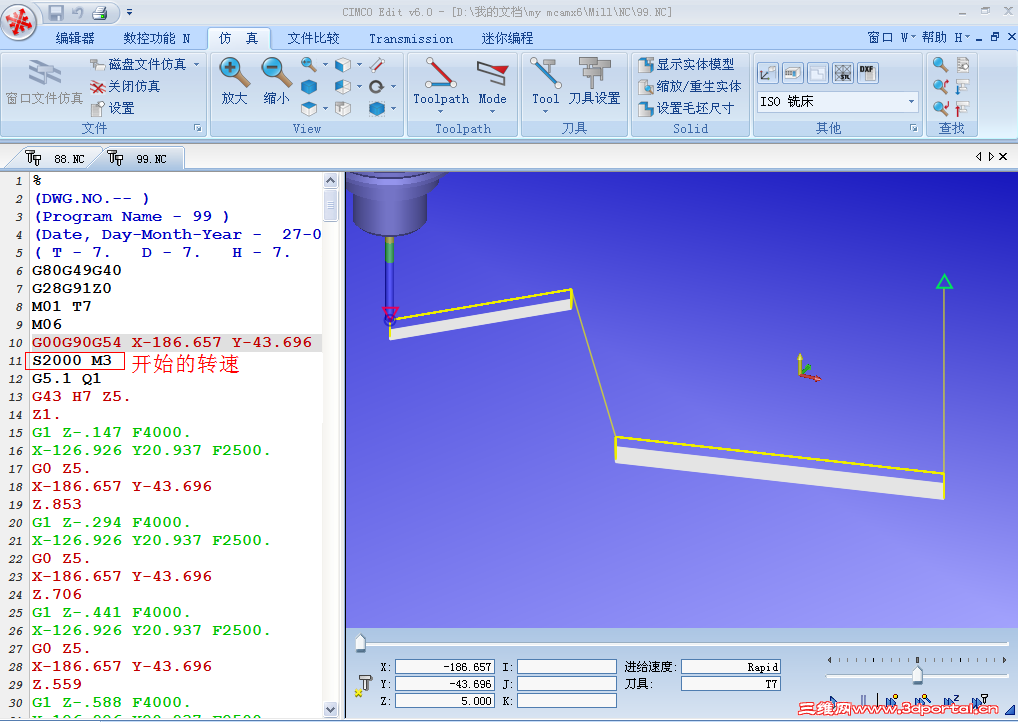Open the Transmission ribbon tab
The height and width of the screenshot is (722, 1018).
pyautogui.click(x=410, y=38)
